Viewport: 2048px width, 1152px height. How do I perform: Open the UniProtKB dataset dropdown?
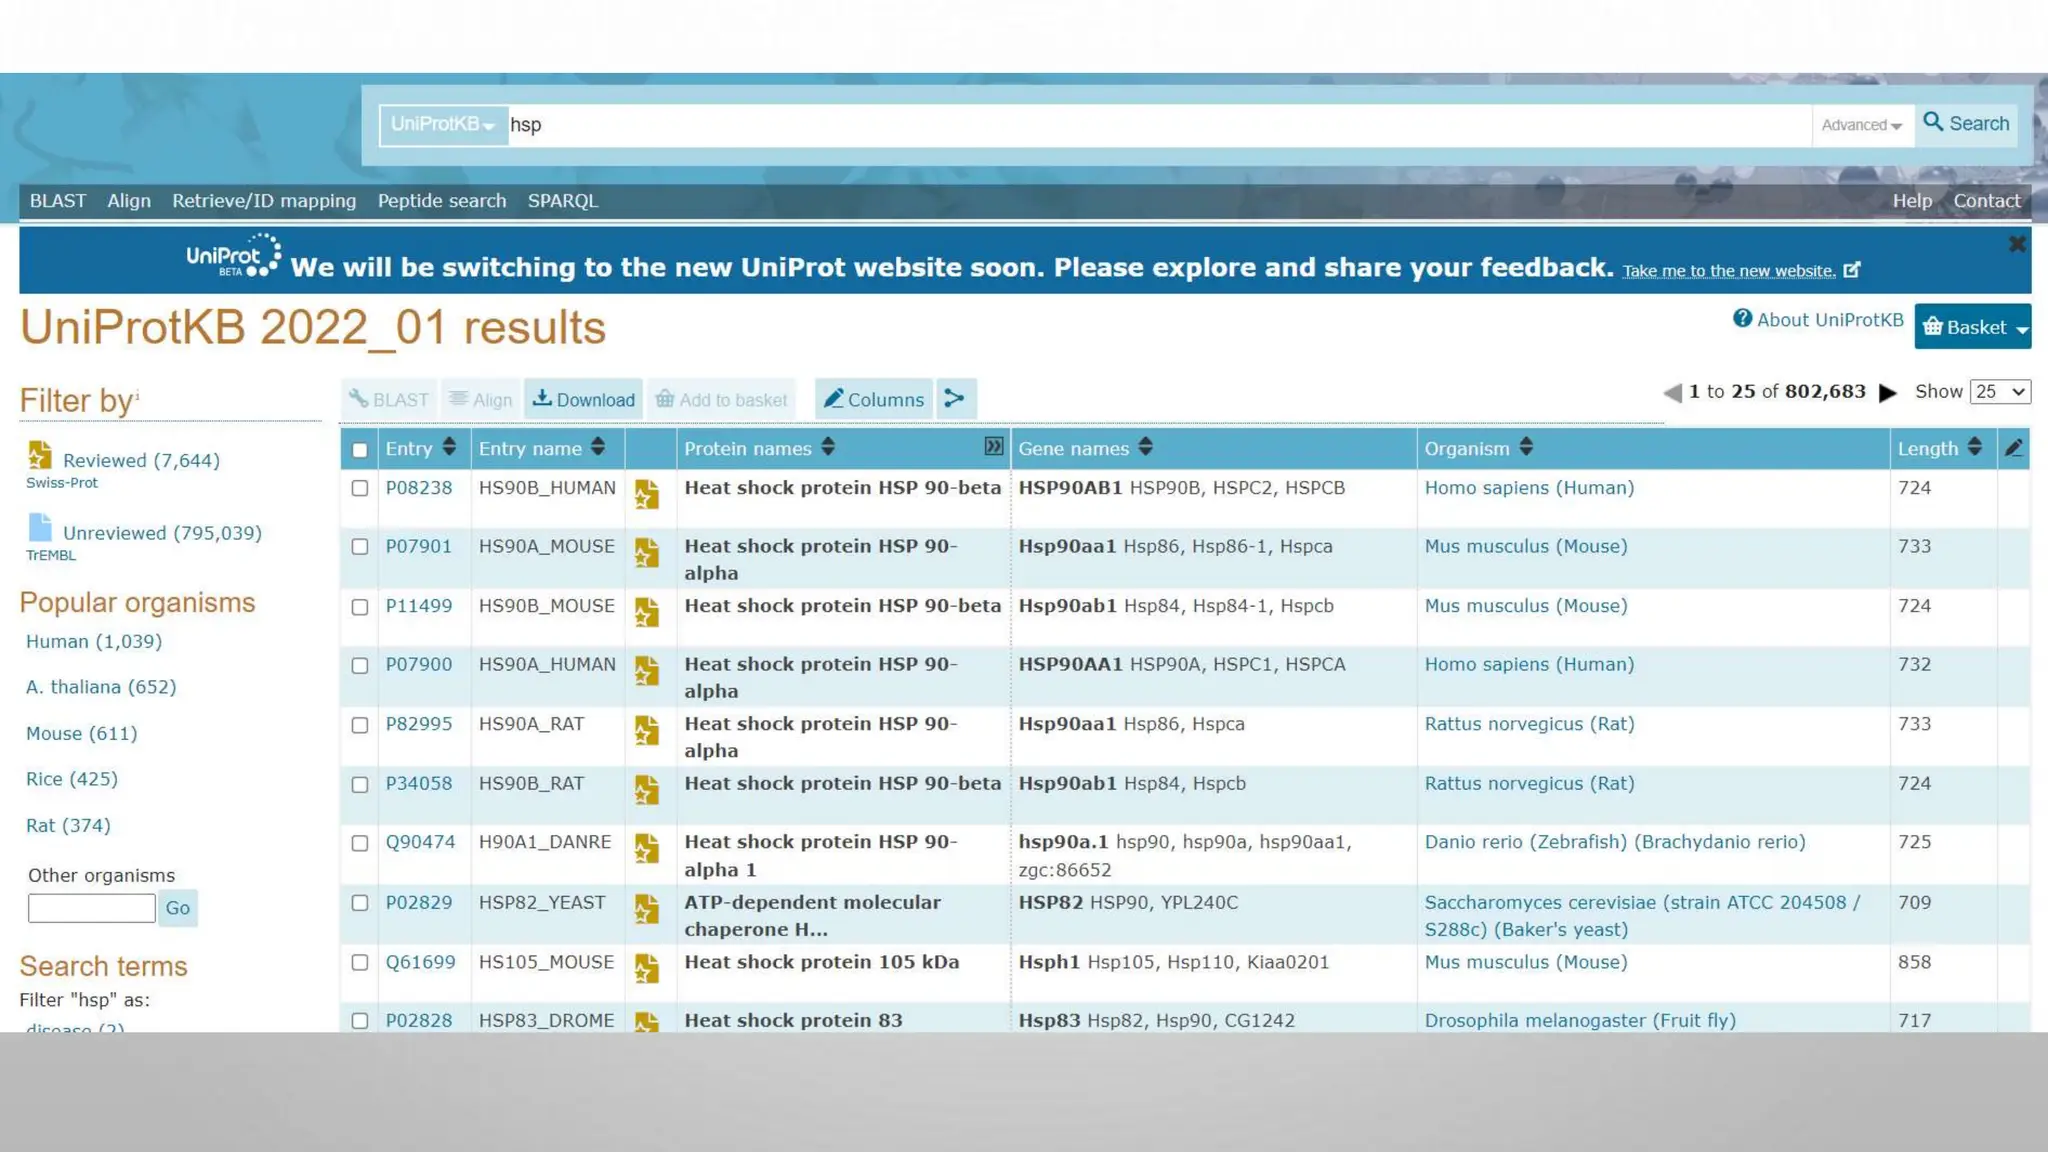pyautogui.click(x=443, y=125)
